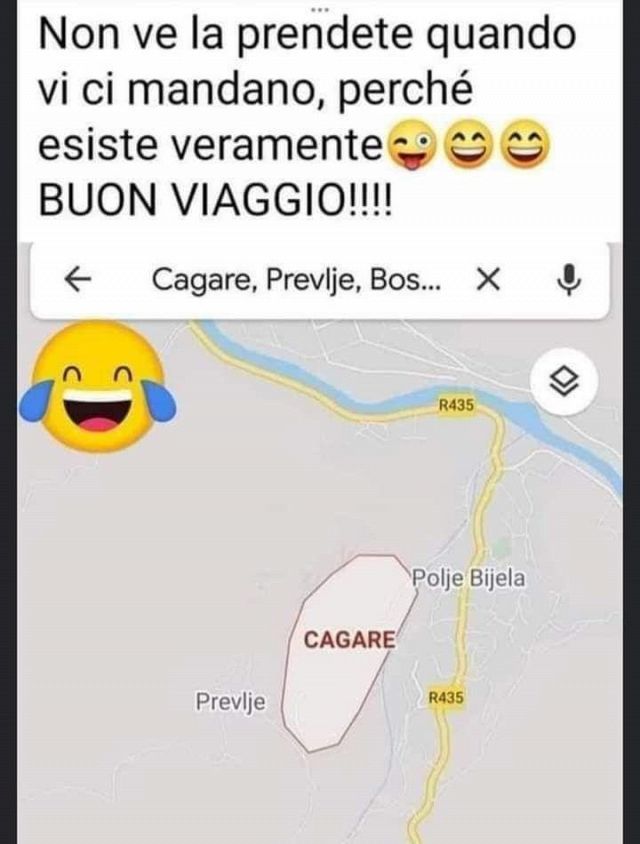Select the Polje Bijela place label
Screen dimensions: 640x844
tap(468, 578)
